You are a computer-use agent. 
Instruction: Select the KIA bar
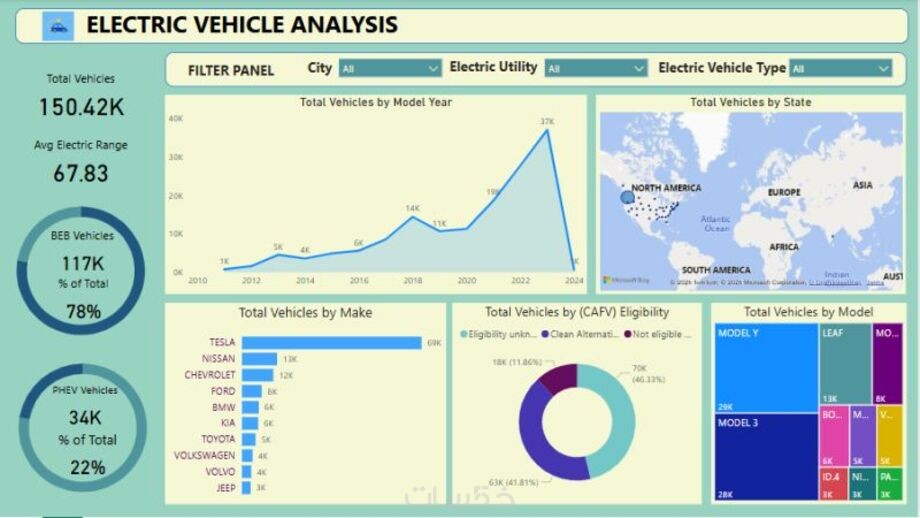point(250,423)
